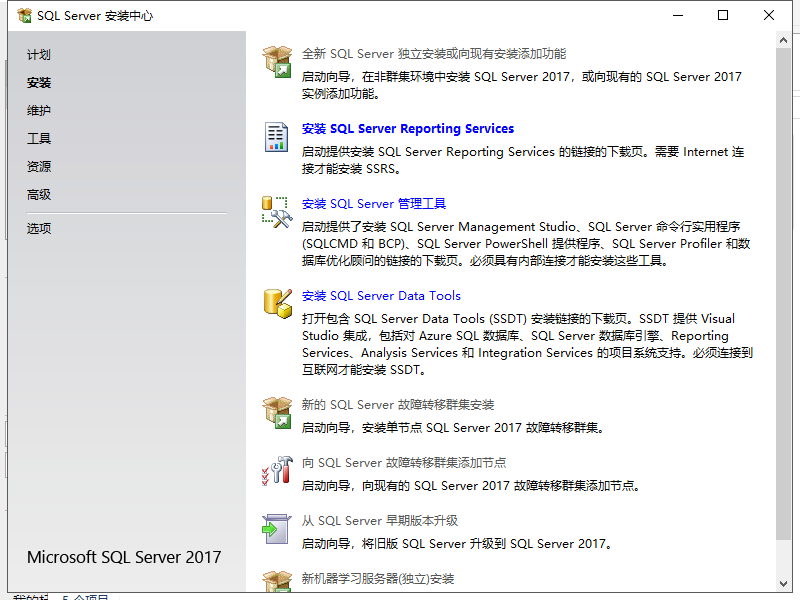Open the 维护 section
This screenshot has height=600, width=800.
tap(38, 110)
